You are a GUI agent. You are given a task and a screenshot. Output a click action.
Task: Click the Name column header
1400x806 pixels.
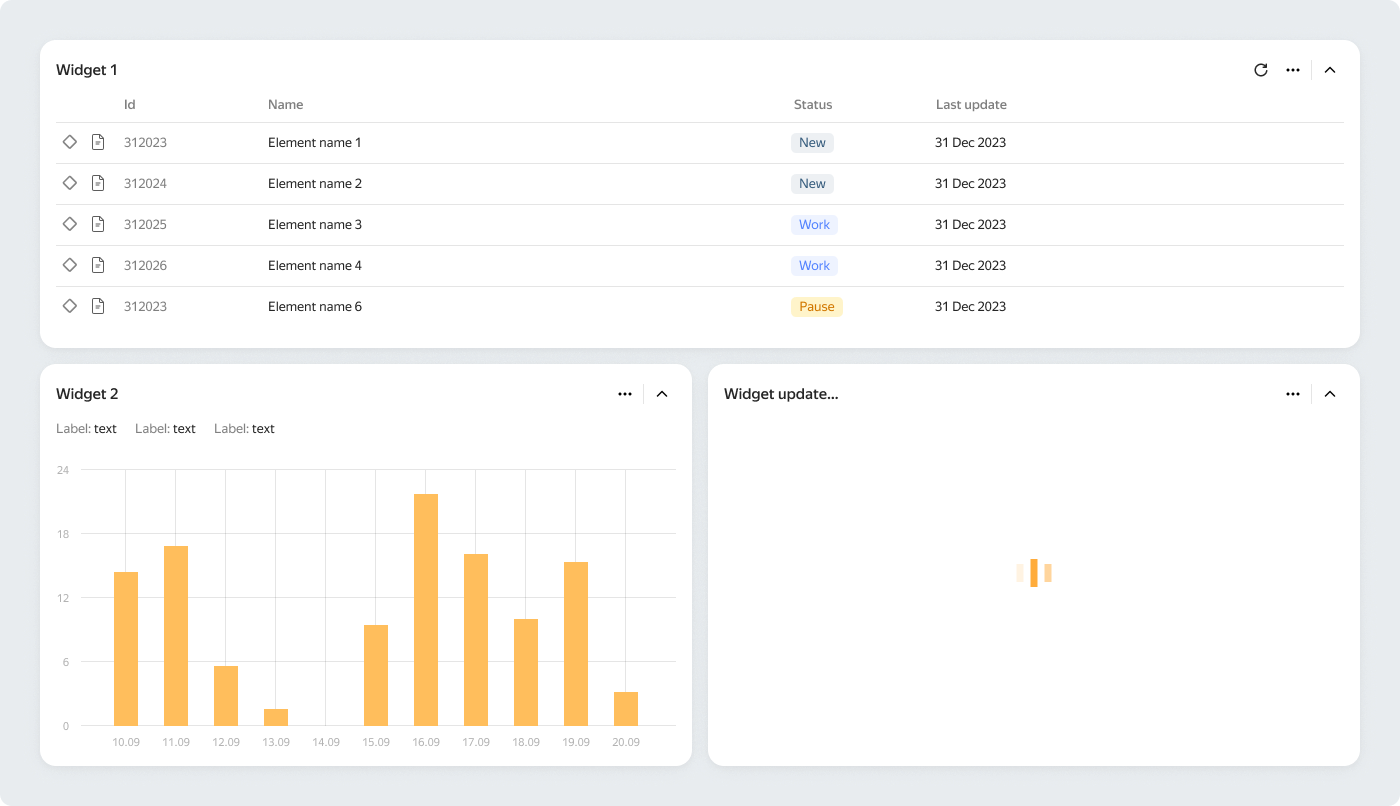[285, 105]
